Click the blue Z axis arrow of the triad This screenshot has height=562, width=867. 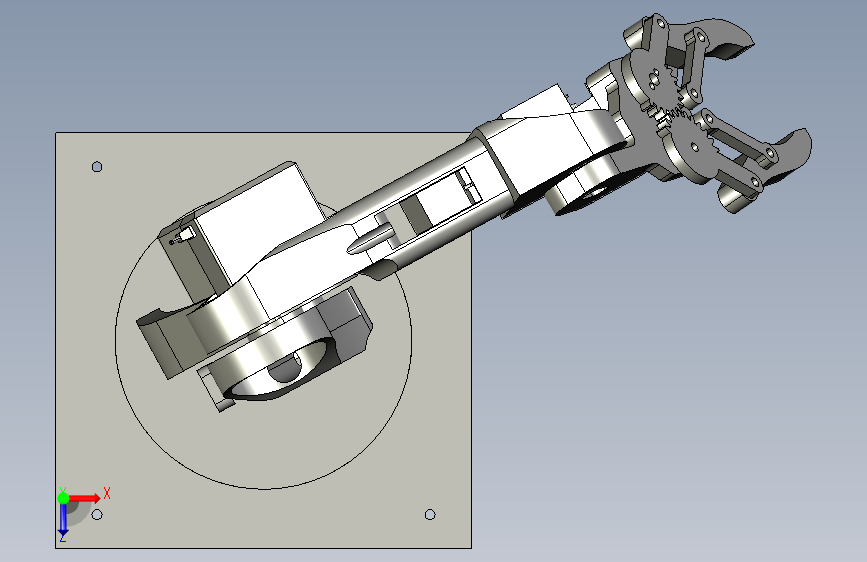(x=63, y=519)
